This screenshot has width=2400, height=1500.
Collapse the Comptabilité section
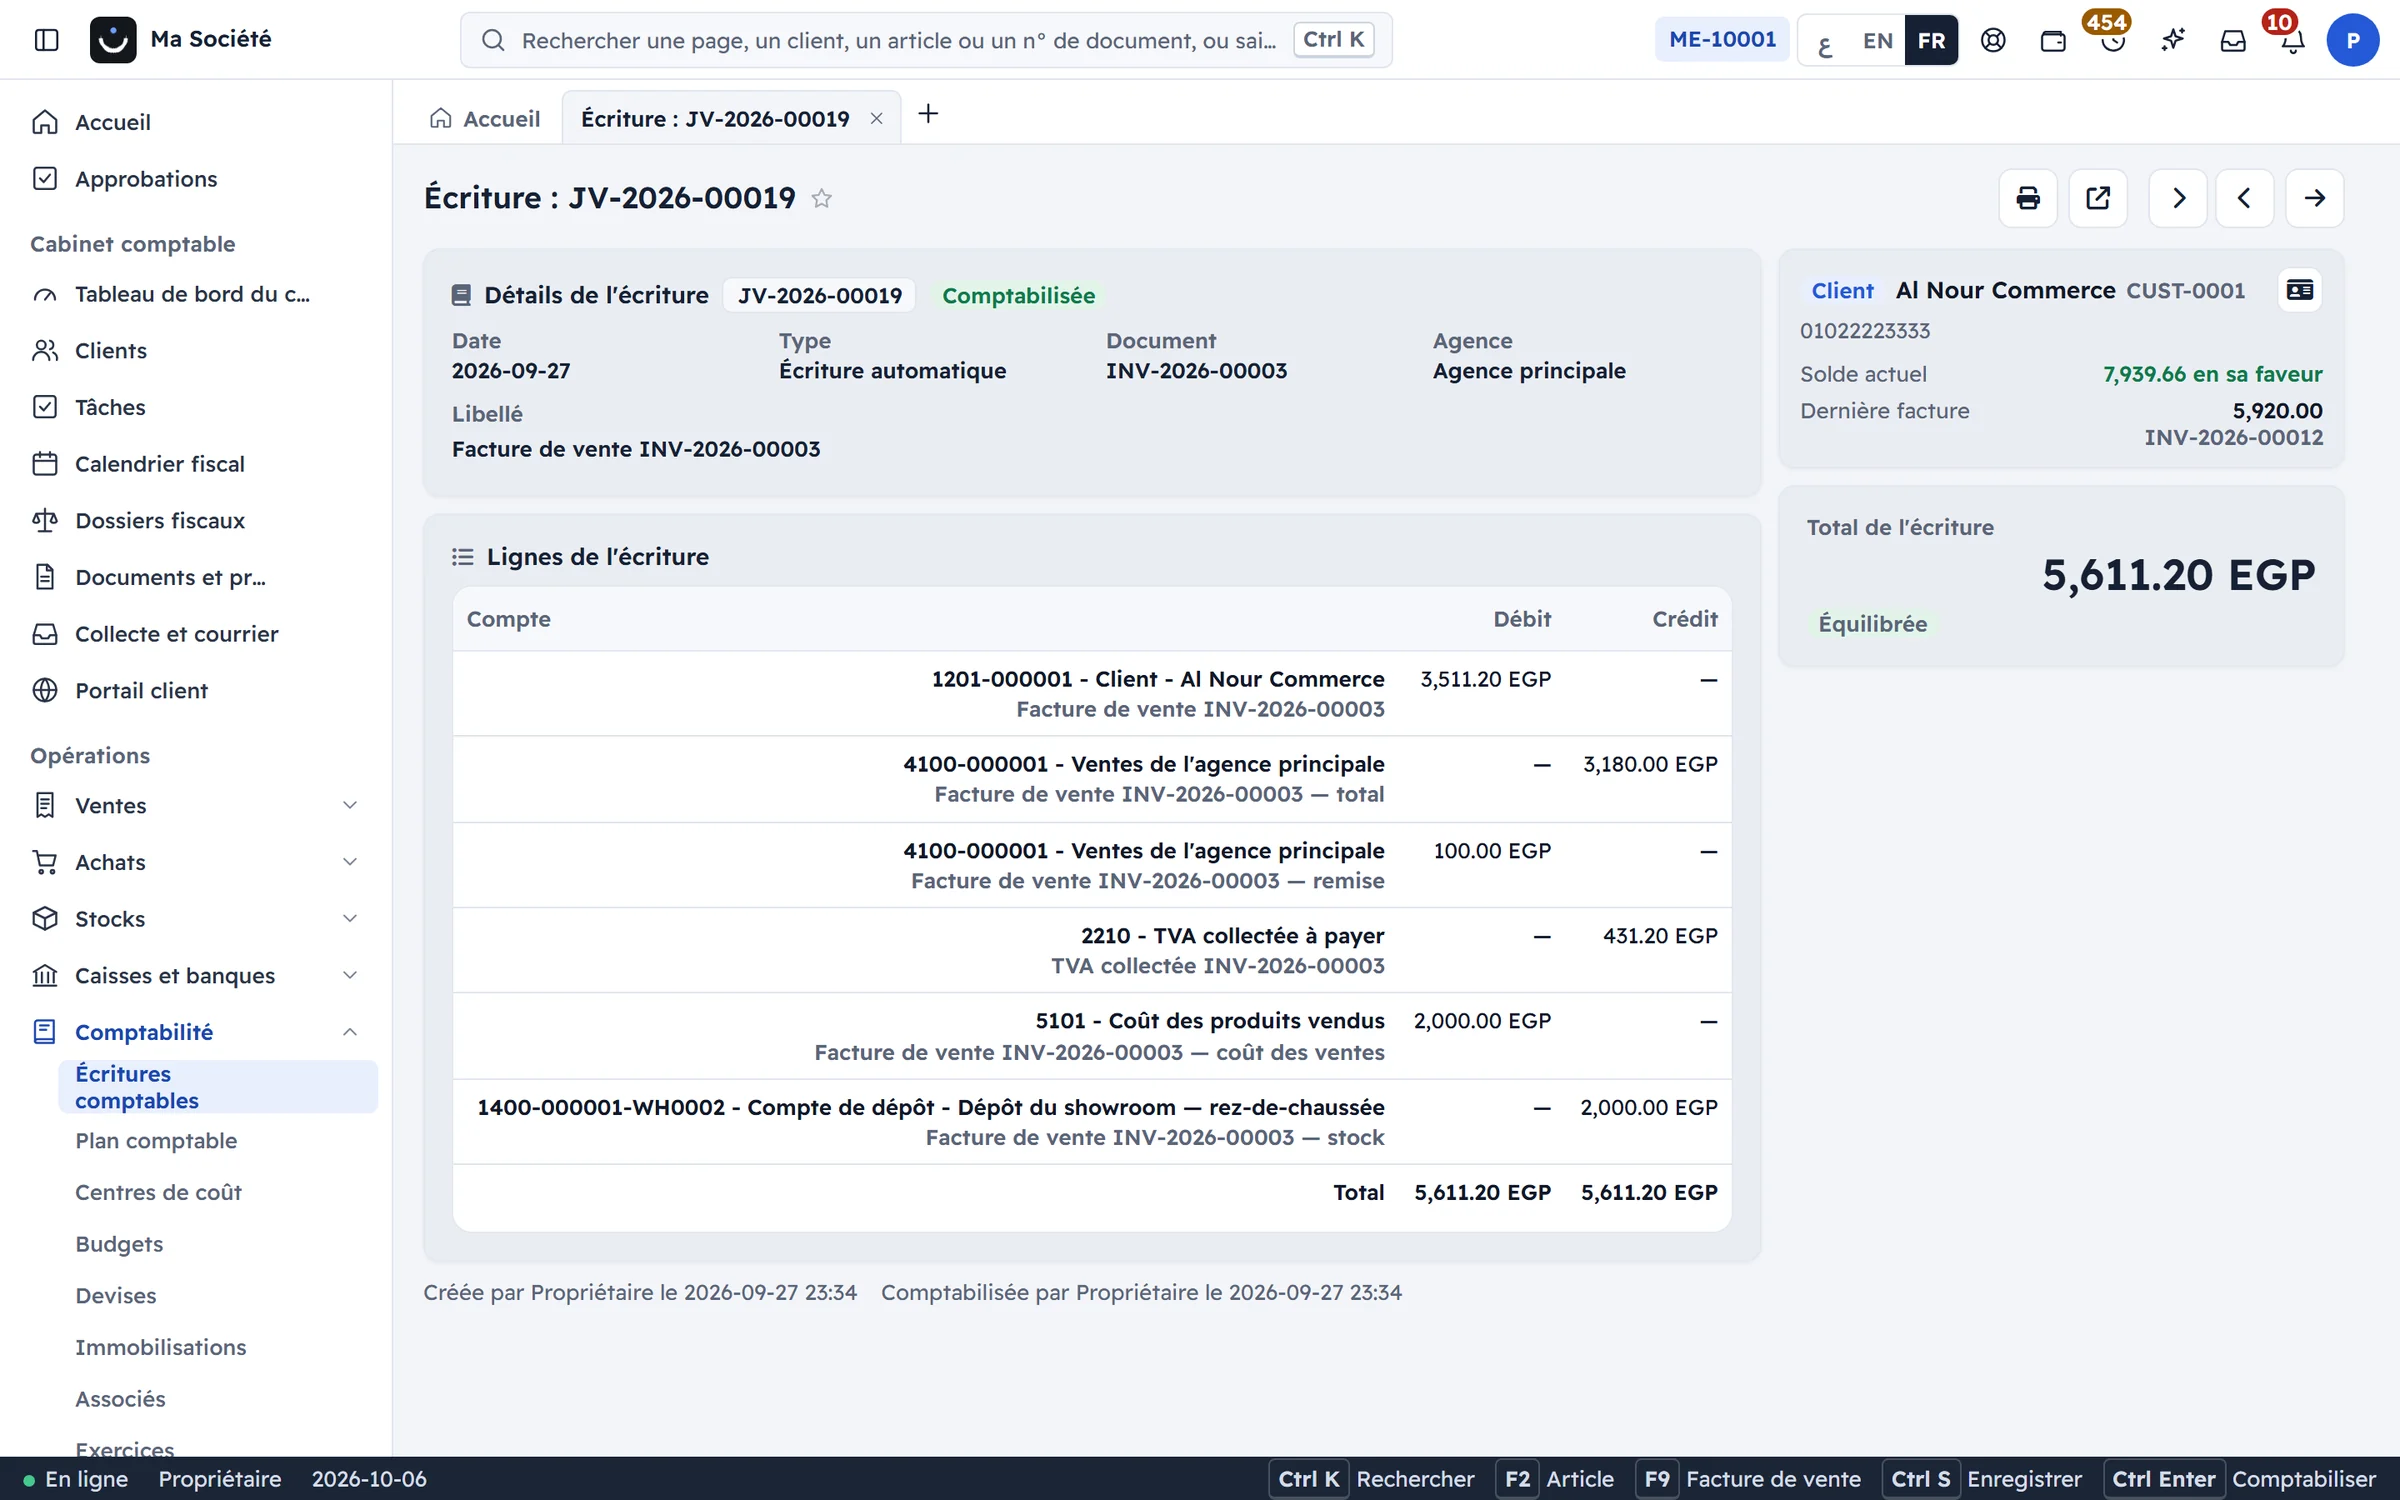tap(195, 1031)
